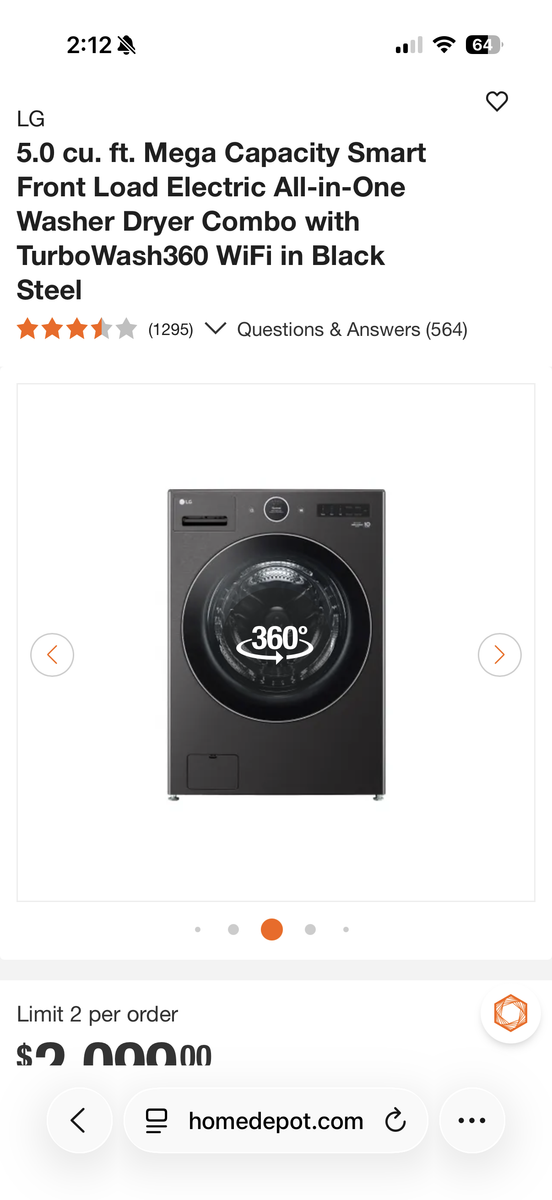Select the first carousel dot
The height and width of the screenshot is (1200, 552).
pos(198,929)
